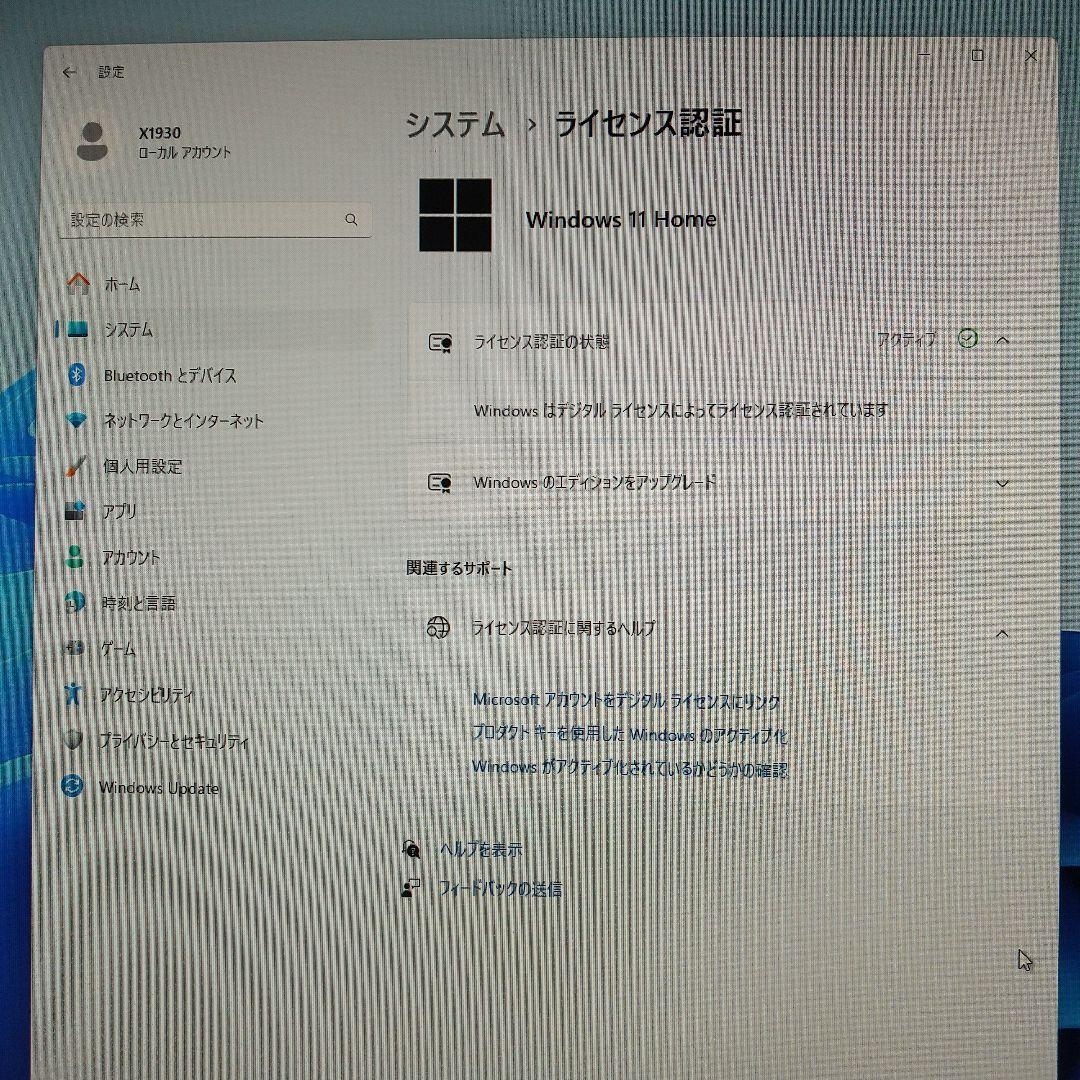Open ゲーム settings page
The image size is (1080, 1080).
coord(118,649)
